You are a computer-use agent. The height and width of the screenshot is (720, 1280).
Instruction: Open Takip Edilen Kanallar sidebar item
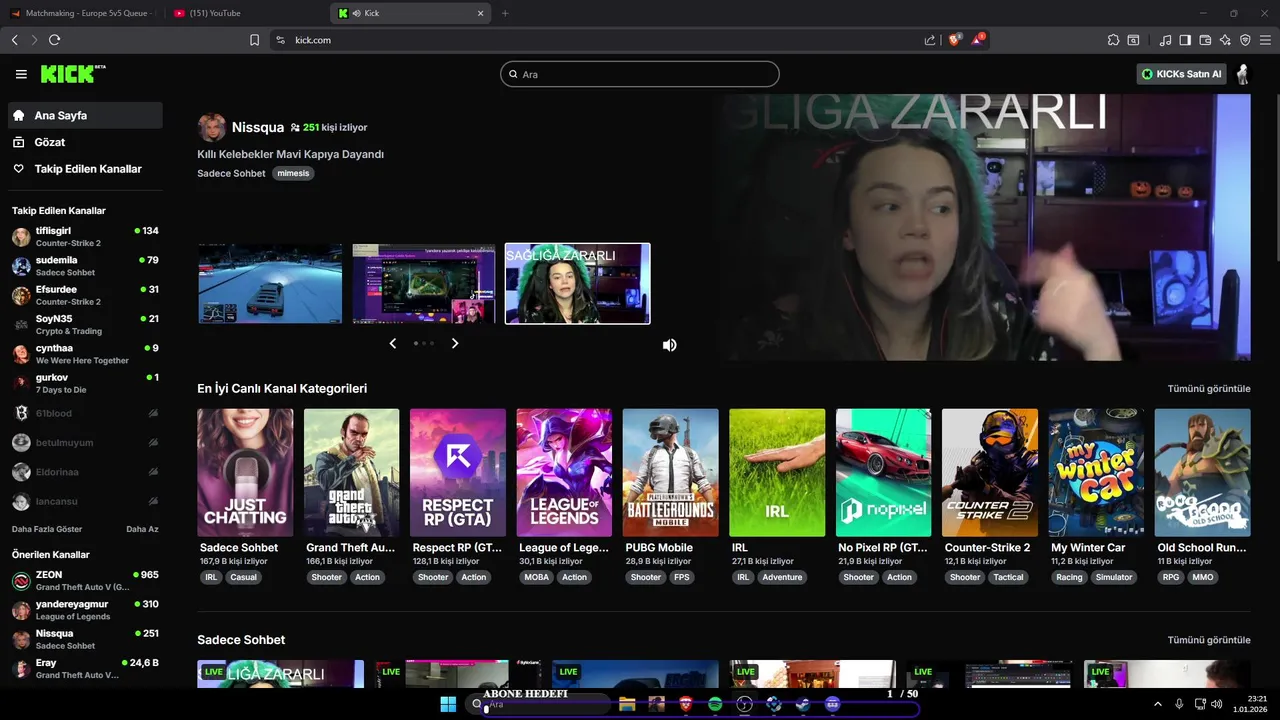84,169
